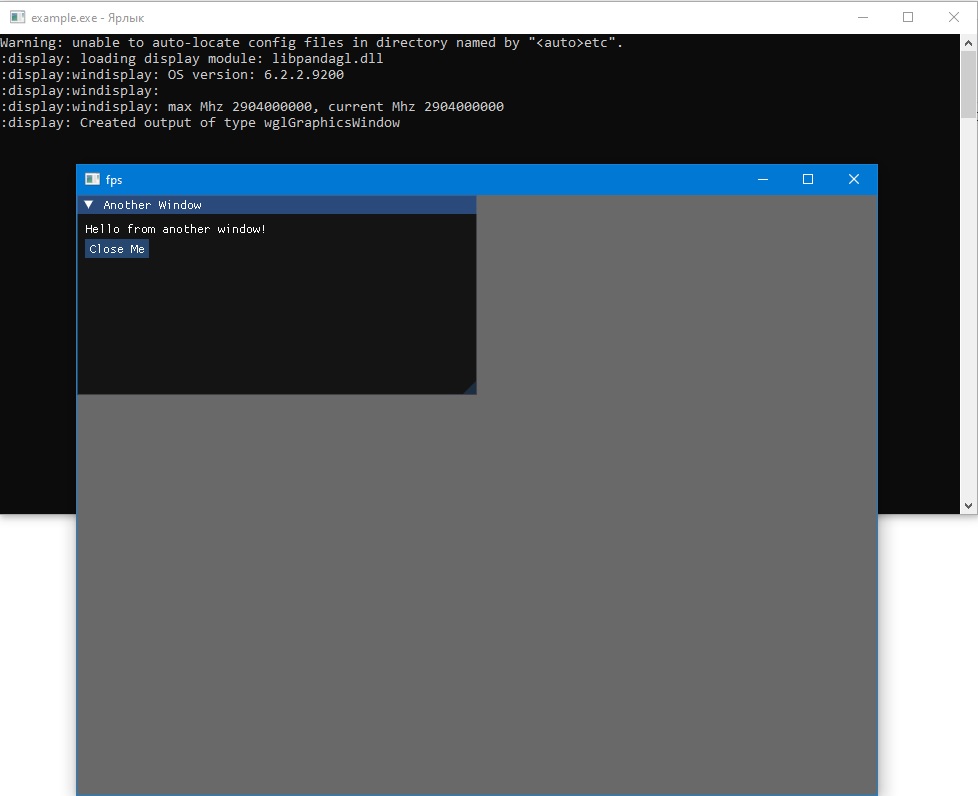Maximize the example.exe console window
This screenshot has width=978, height=796.
908,17
